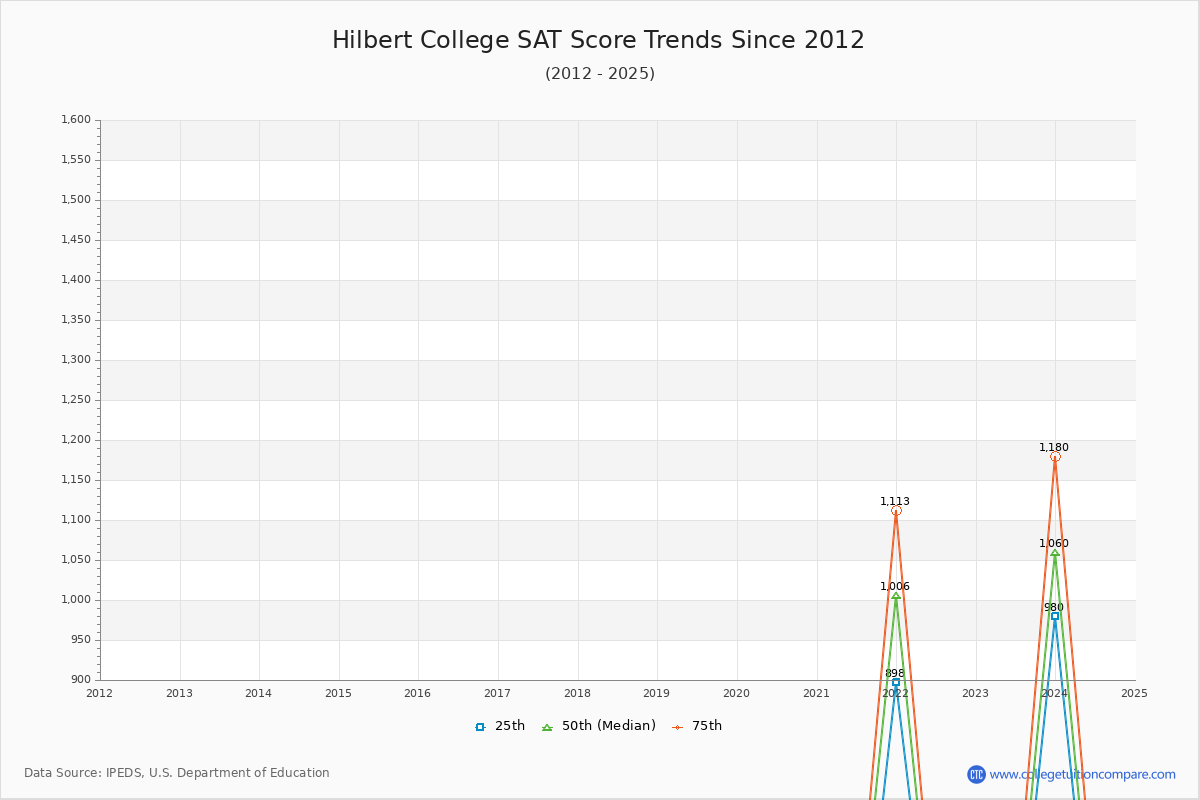Click the 980 data point for 2024
1200x800 pixels.
[x=1055, y=616]
